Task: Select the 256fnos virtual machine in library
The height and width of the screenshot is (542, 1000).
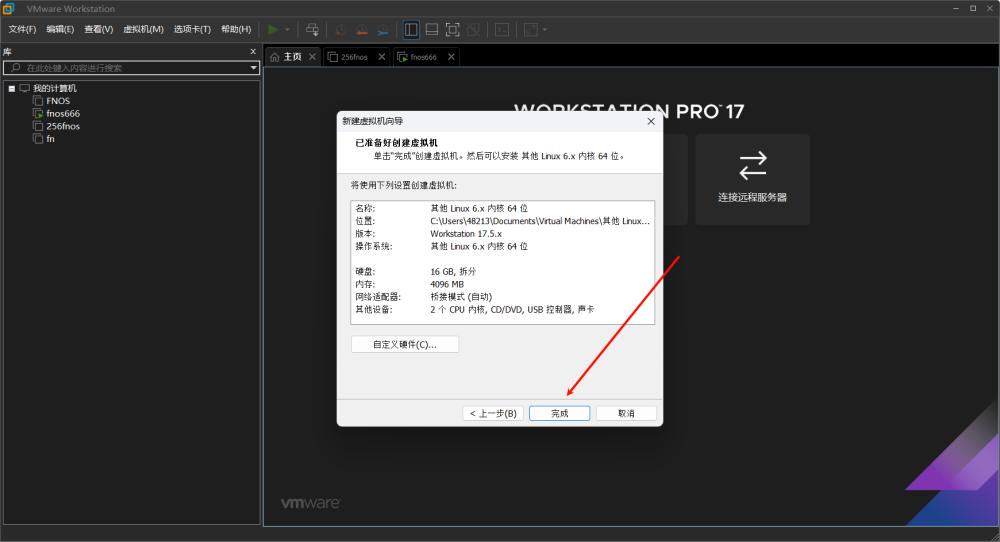Action: tap(62, 126)
